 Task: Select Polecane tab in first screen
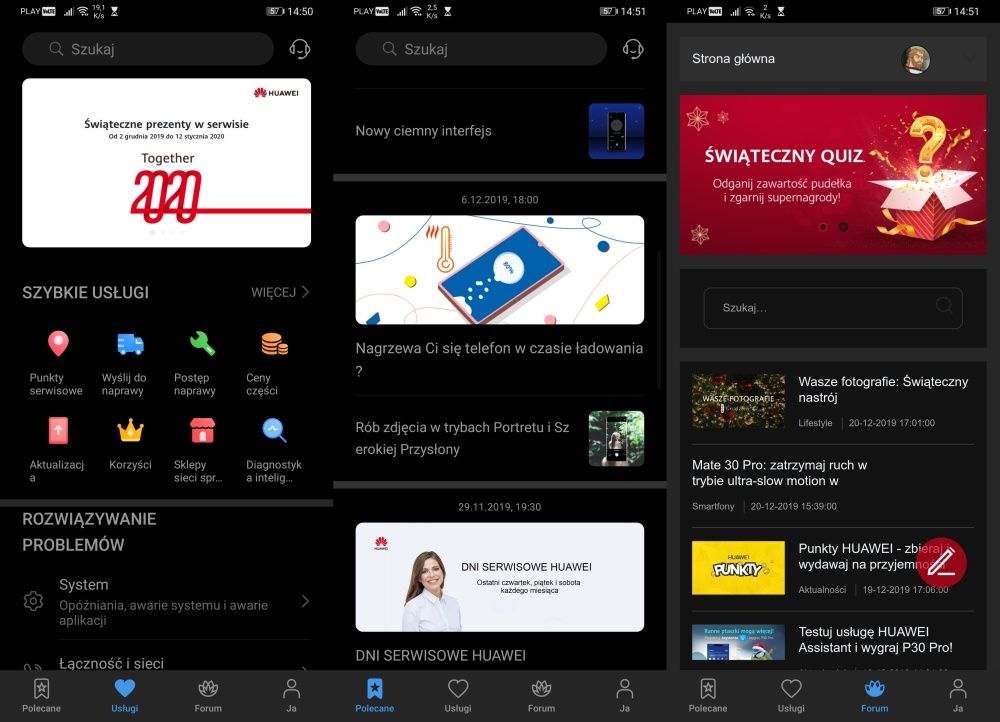[41, 696]
